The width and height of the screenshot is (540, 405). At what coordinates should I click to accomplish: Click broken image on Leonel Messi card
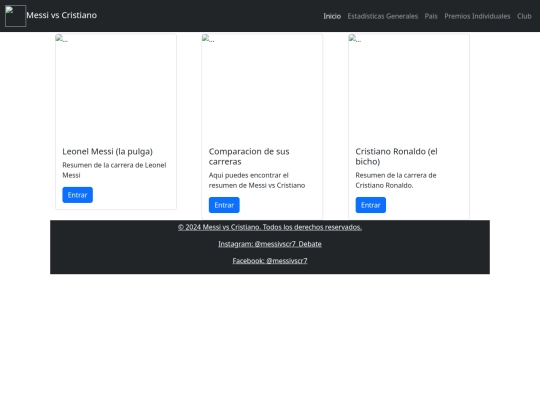(116, 87)
